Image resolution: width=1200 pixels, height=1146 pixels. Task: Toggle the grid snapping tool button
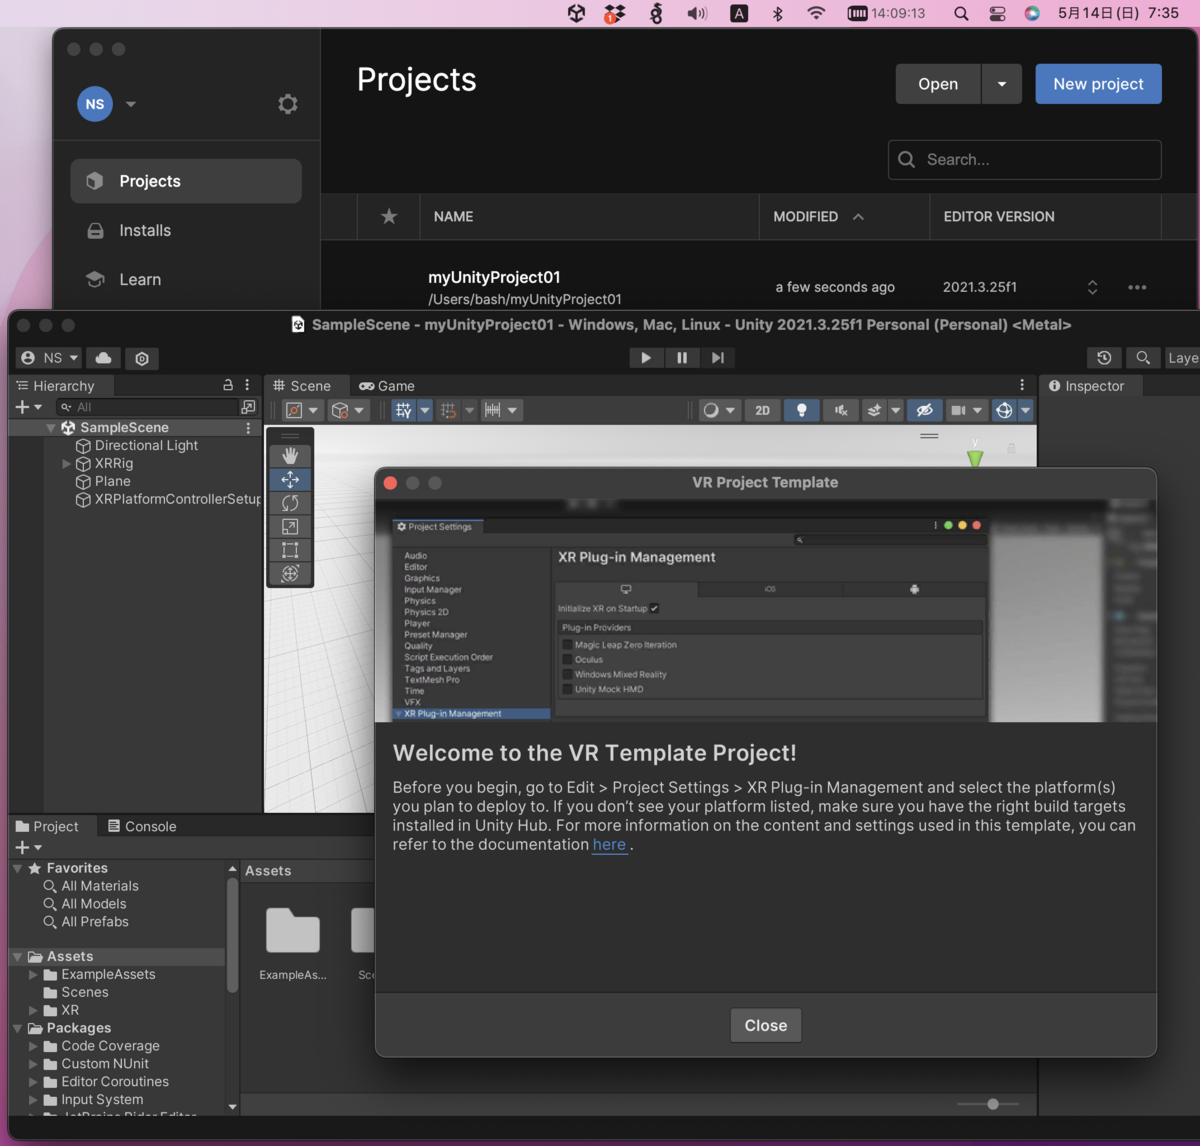[x=448, y=410]
